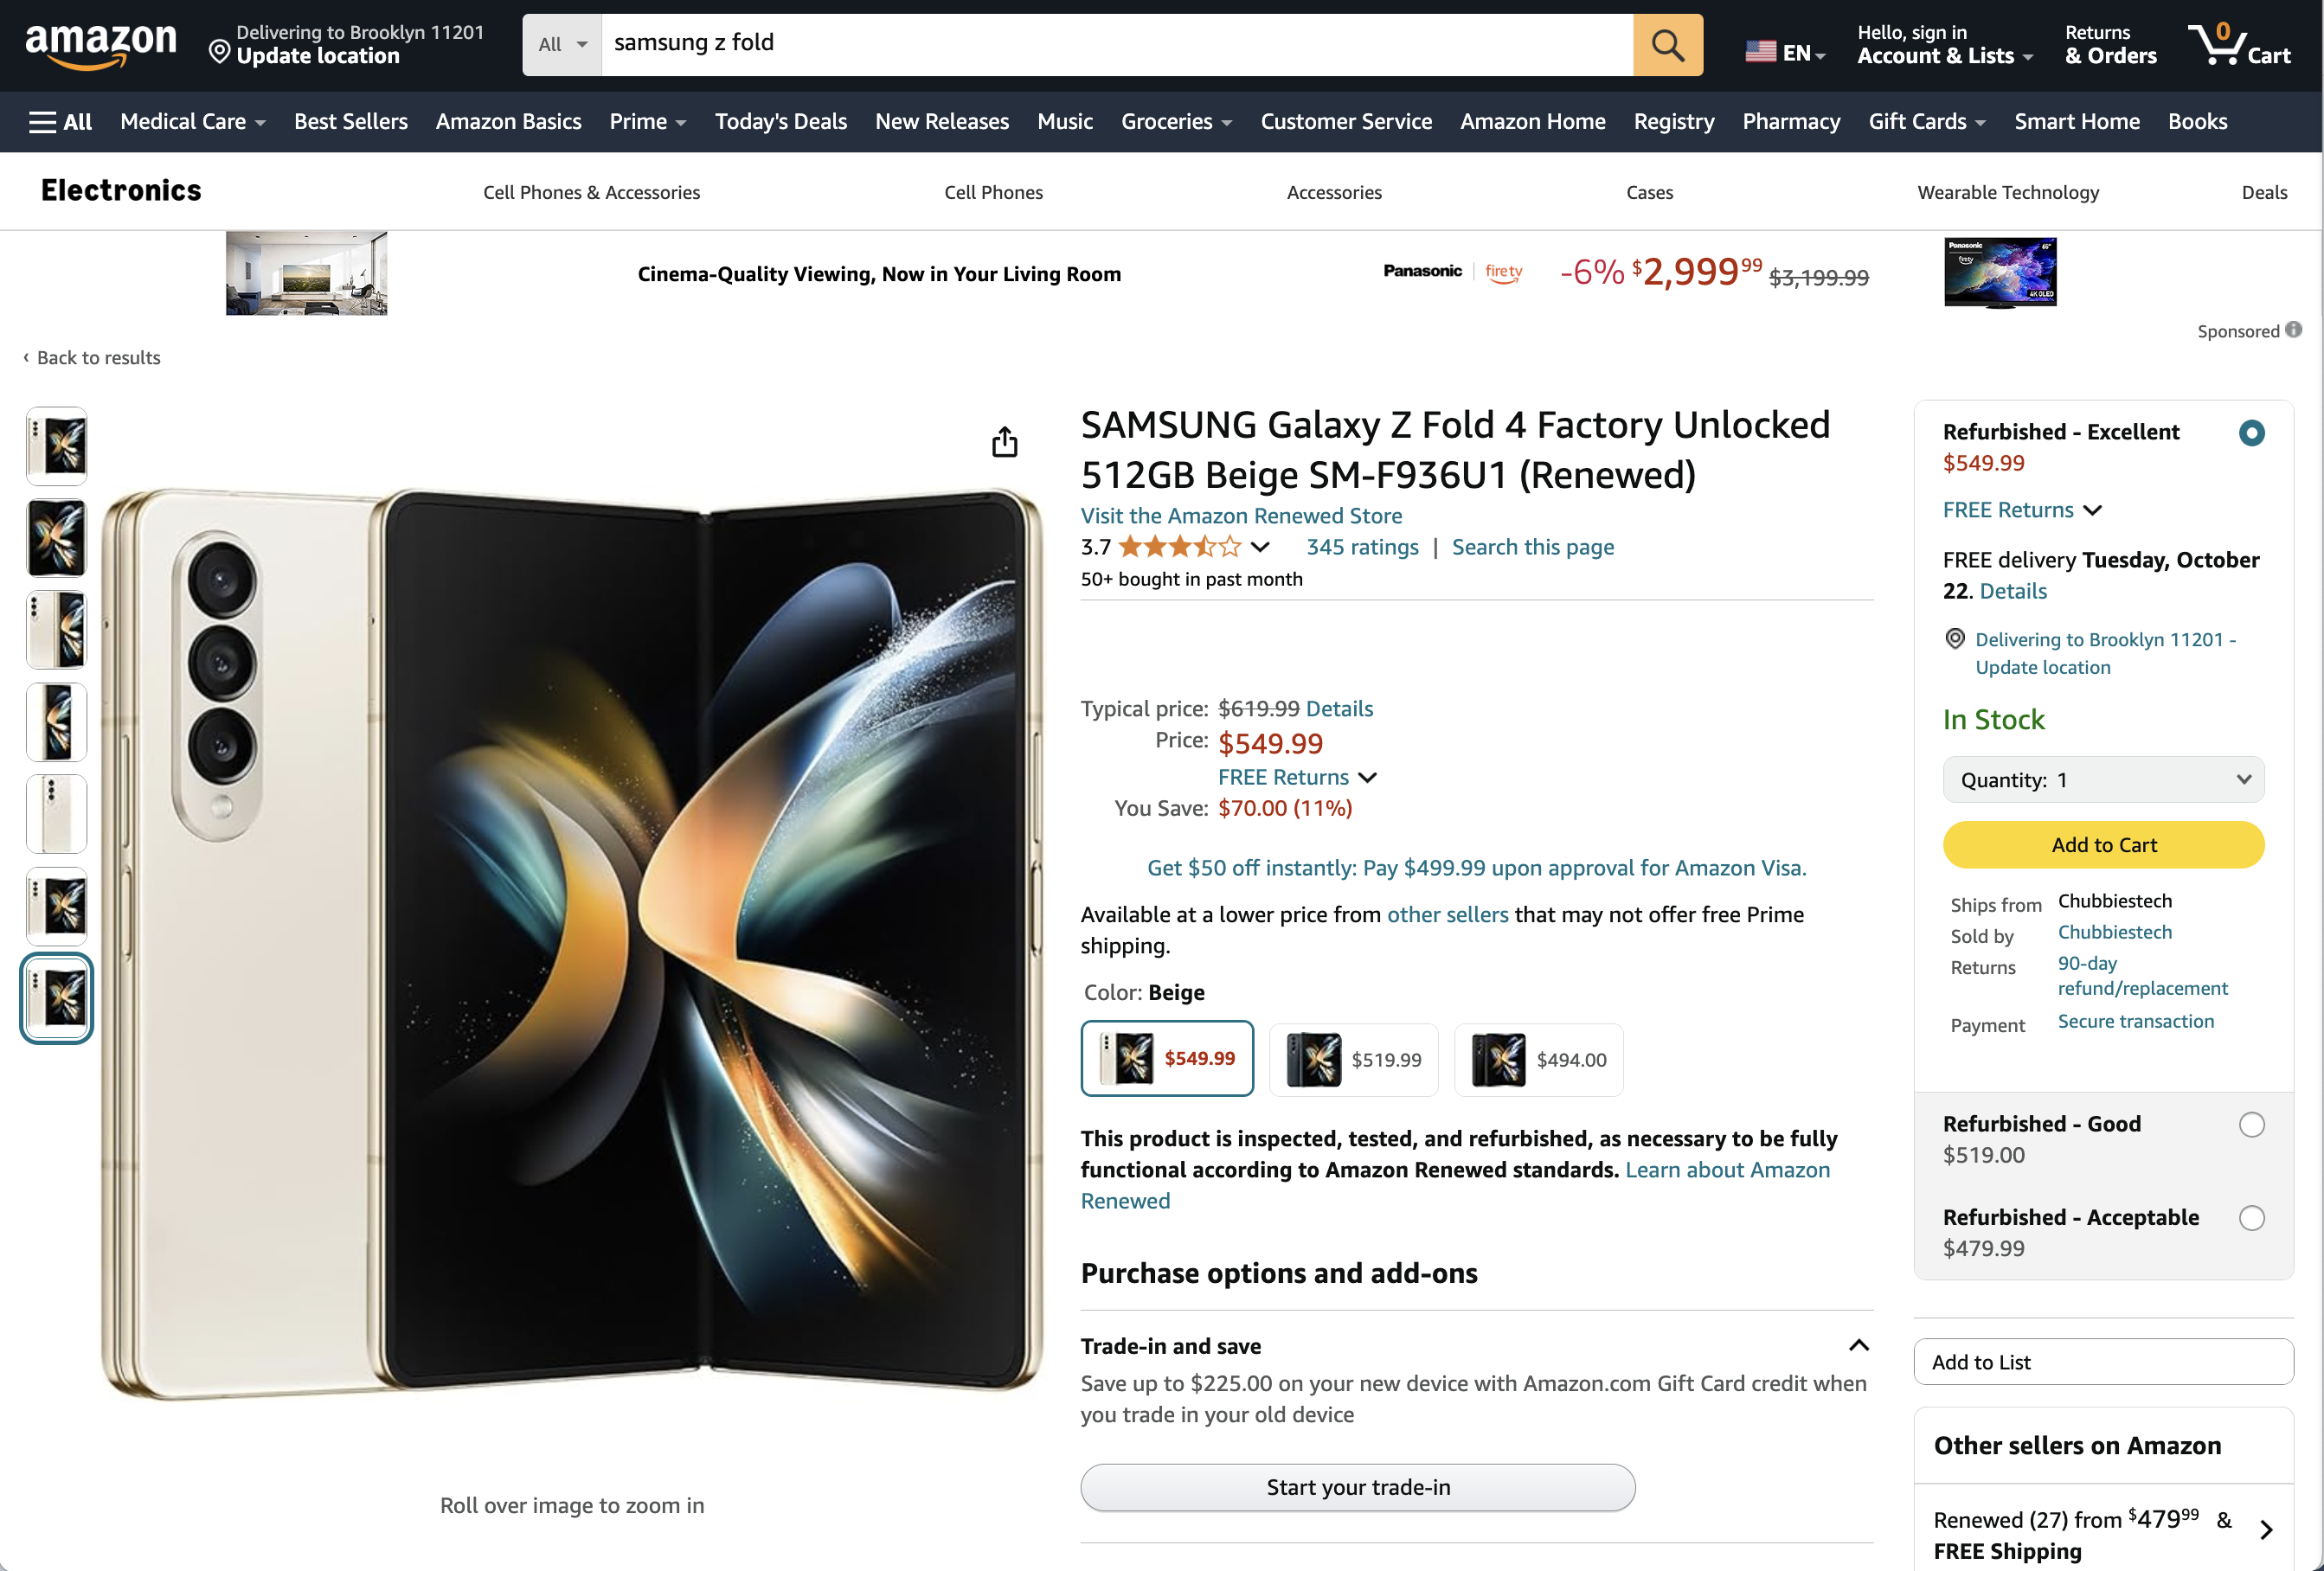The image size is (2324, 1571).
Task: Select the Beige color swatch
Action: point(1167,1058)
